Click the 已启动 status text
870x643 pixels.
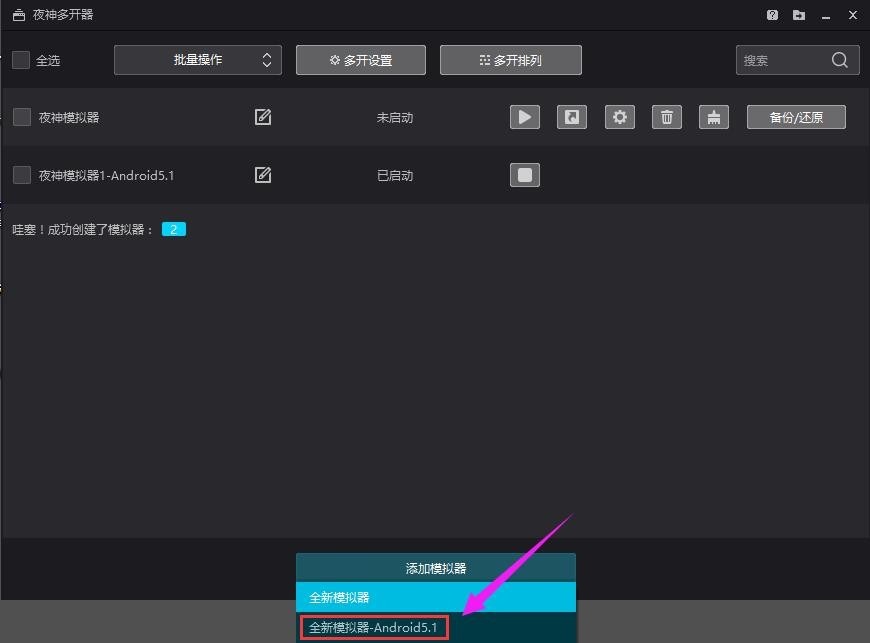click(394, 175)
